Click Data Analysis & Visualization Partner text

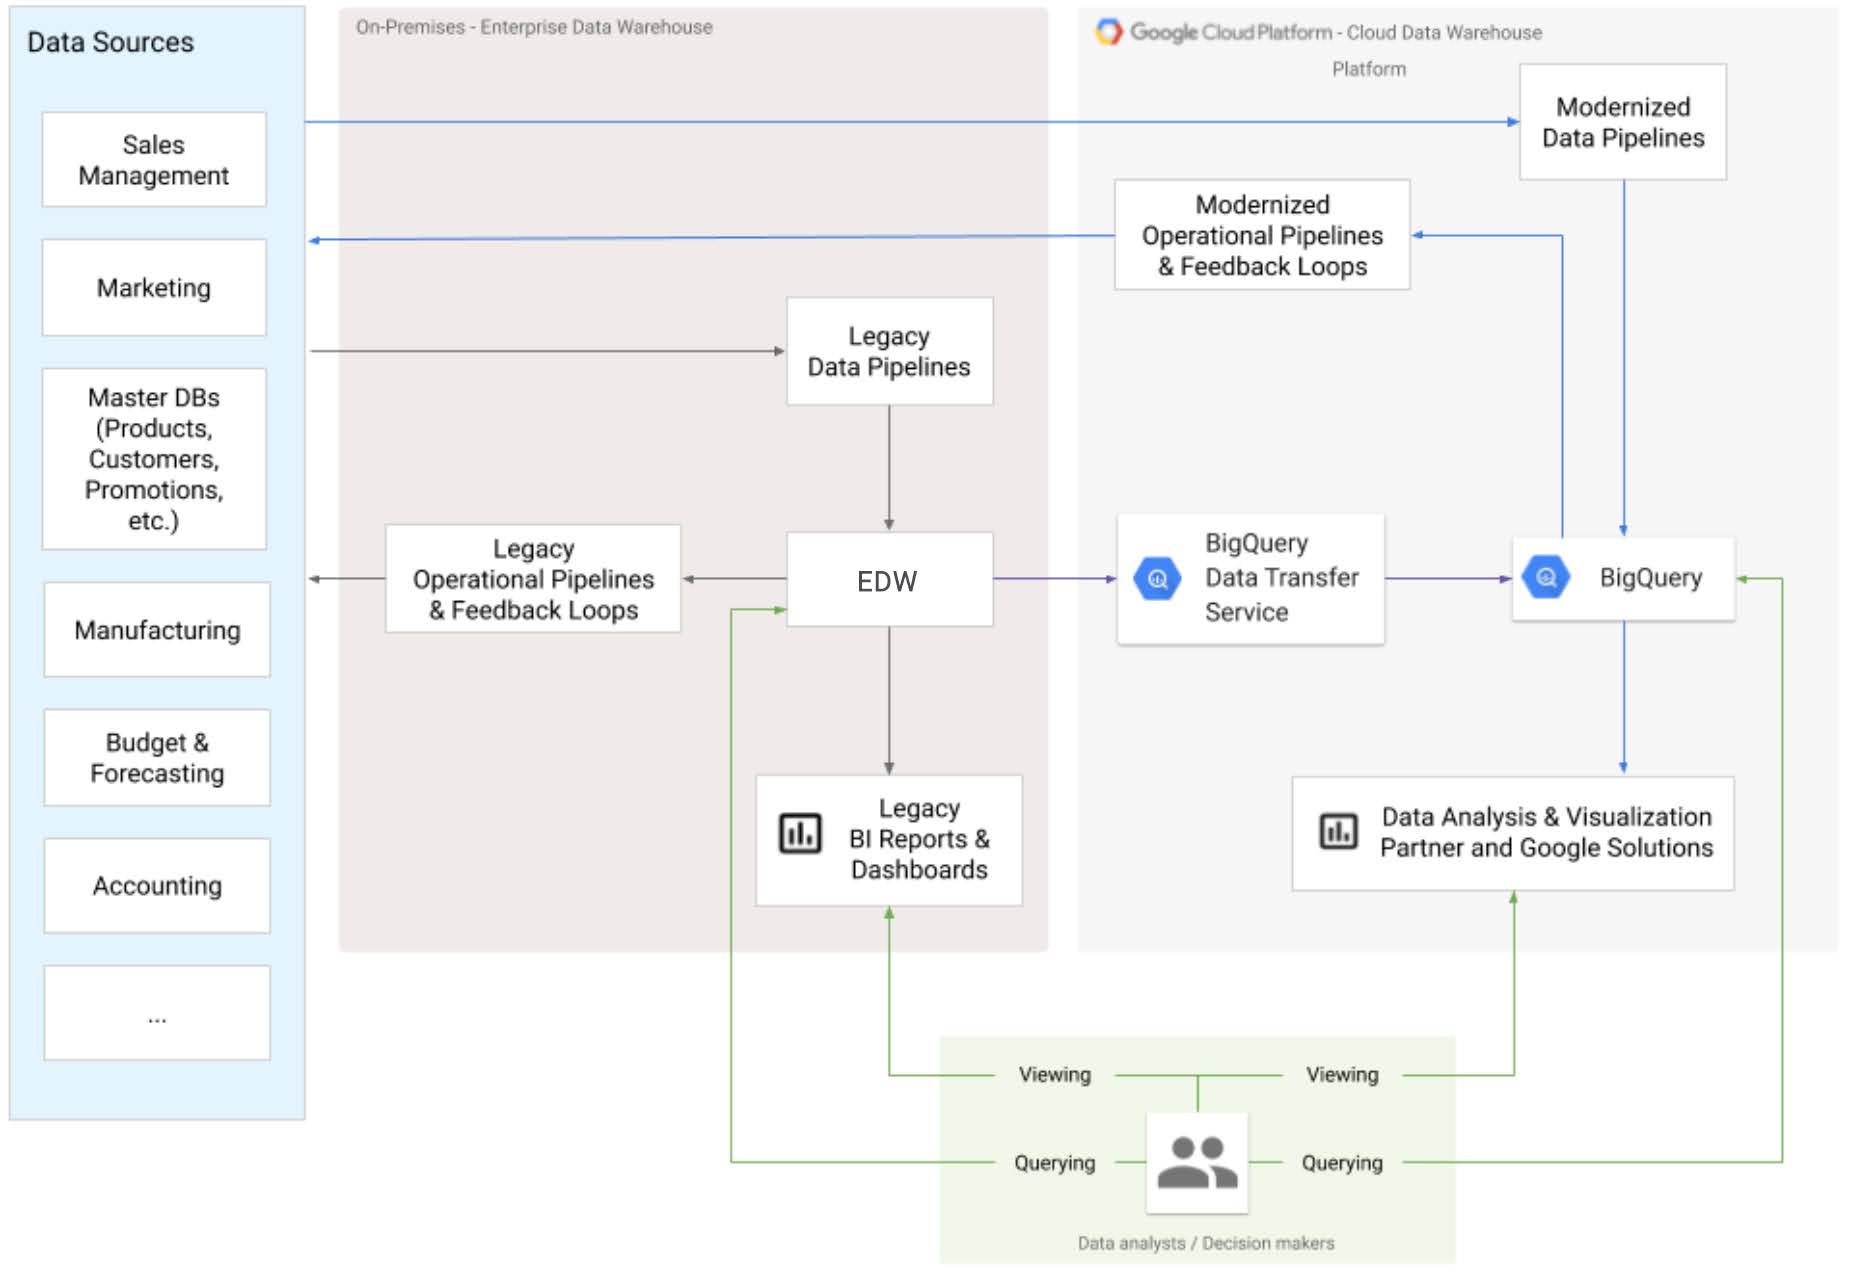tap(1546, 832)
